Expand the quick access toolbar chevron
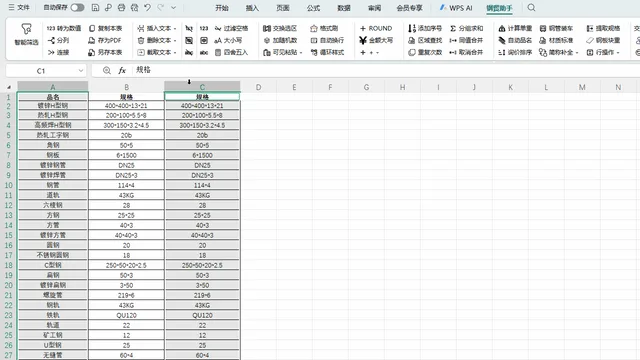 [173, 7]
